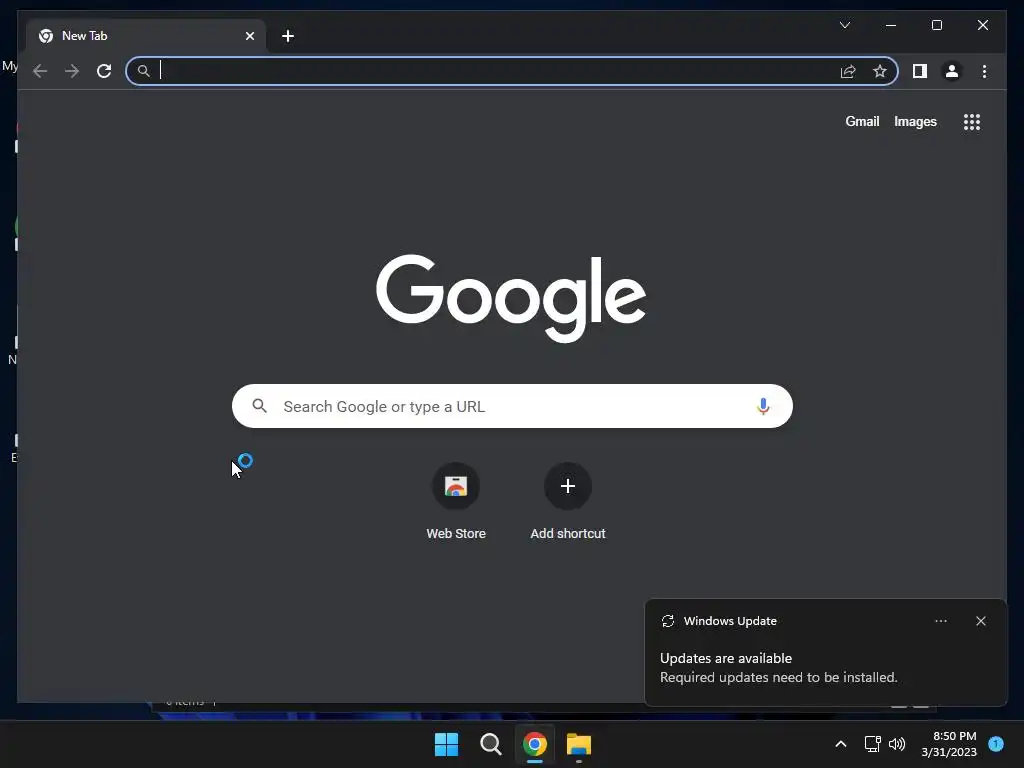Open Windows Update notification options menu

pyautogui.click(x=940, y=621)
